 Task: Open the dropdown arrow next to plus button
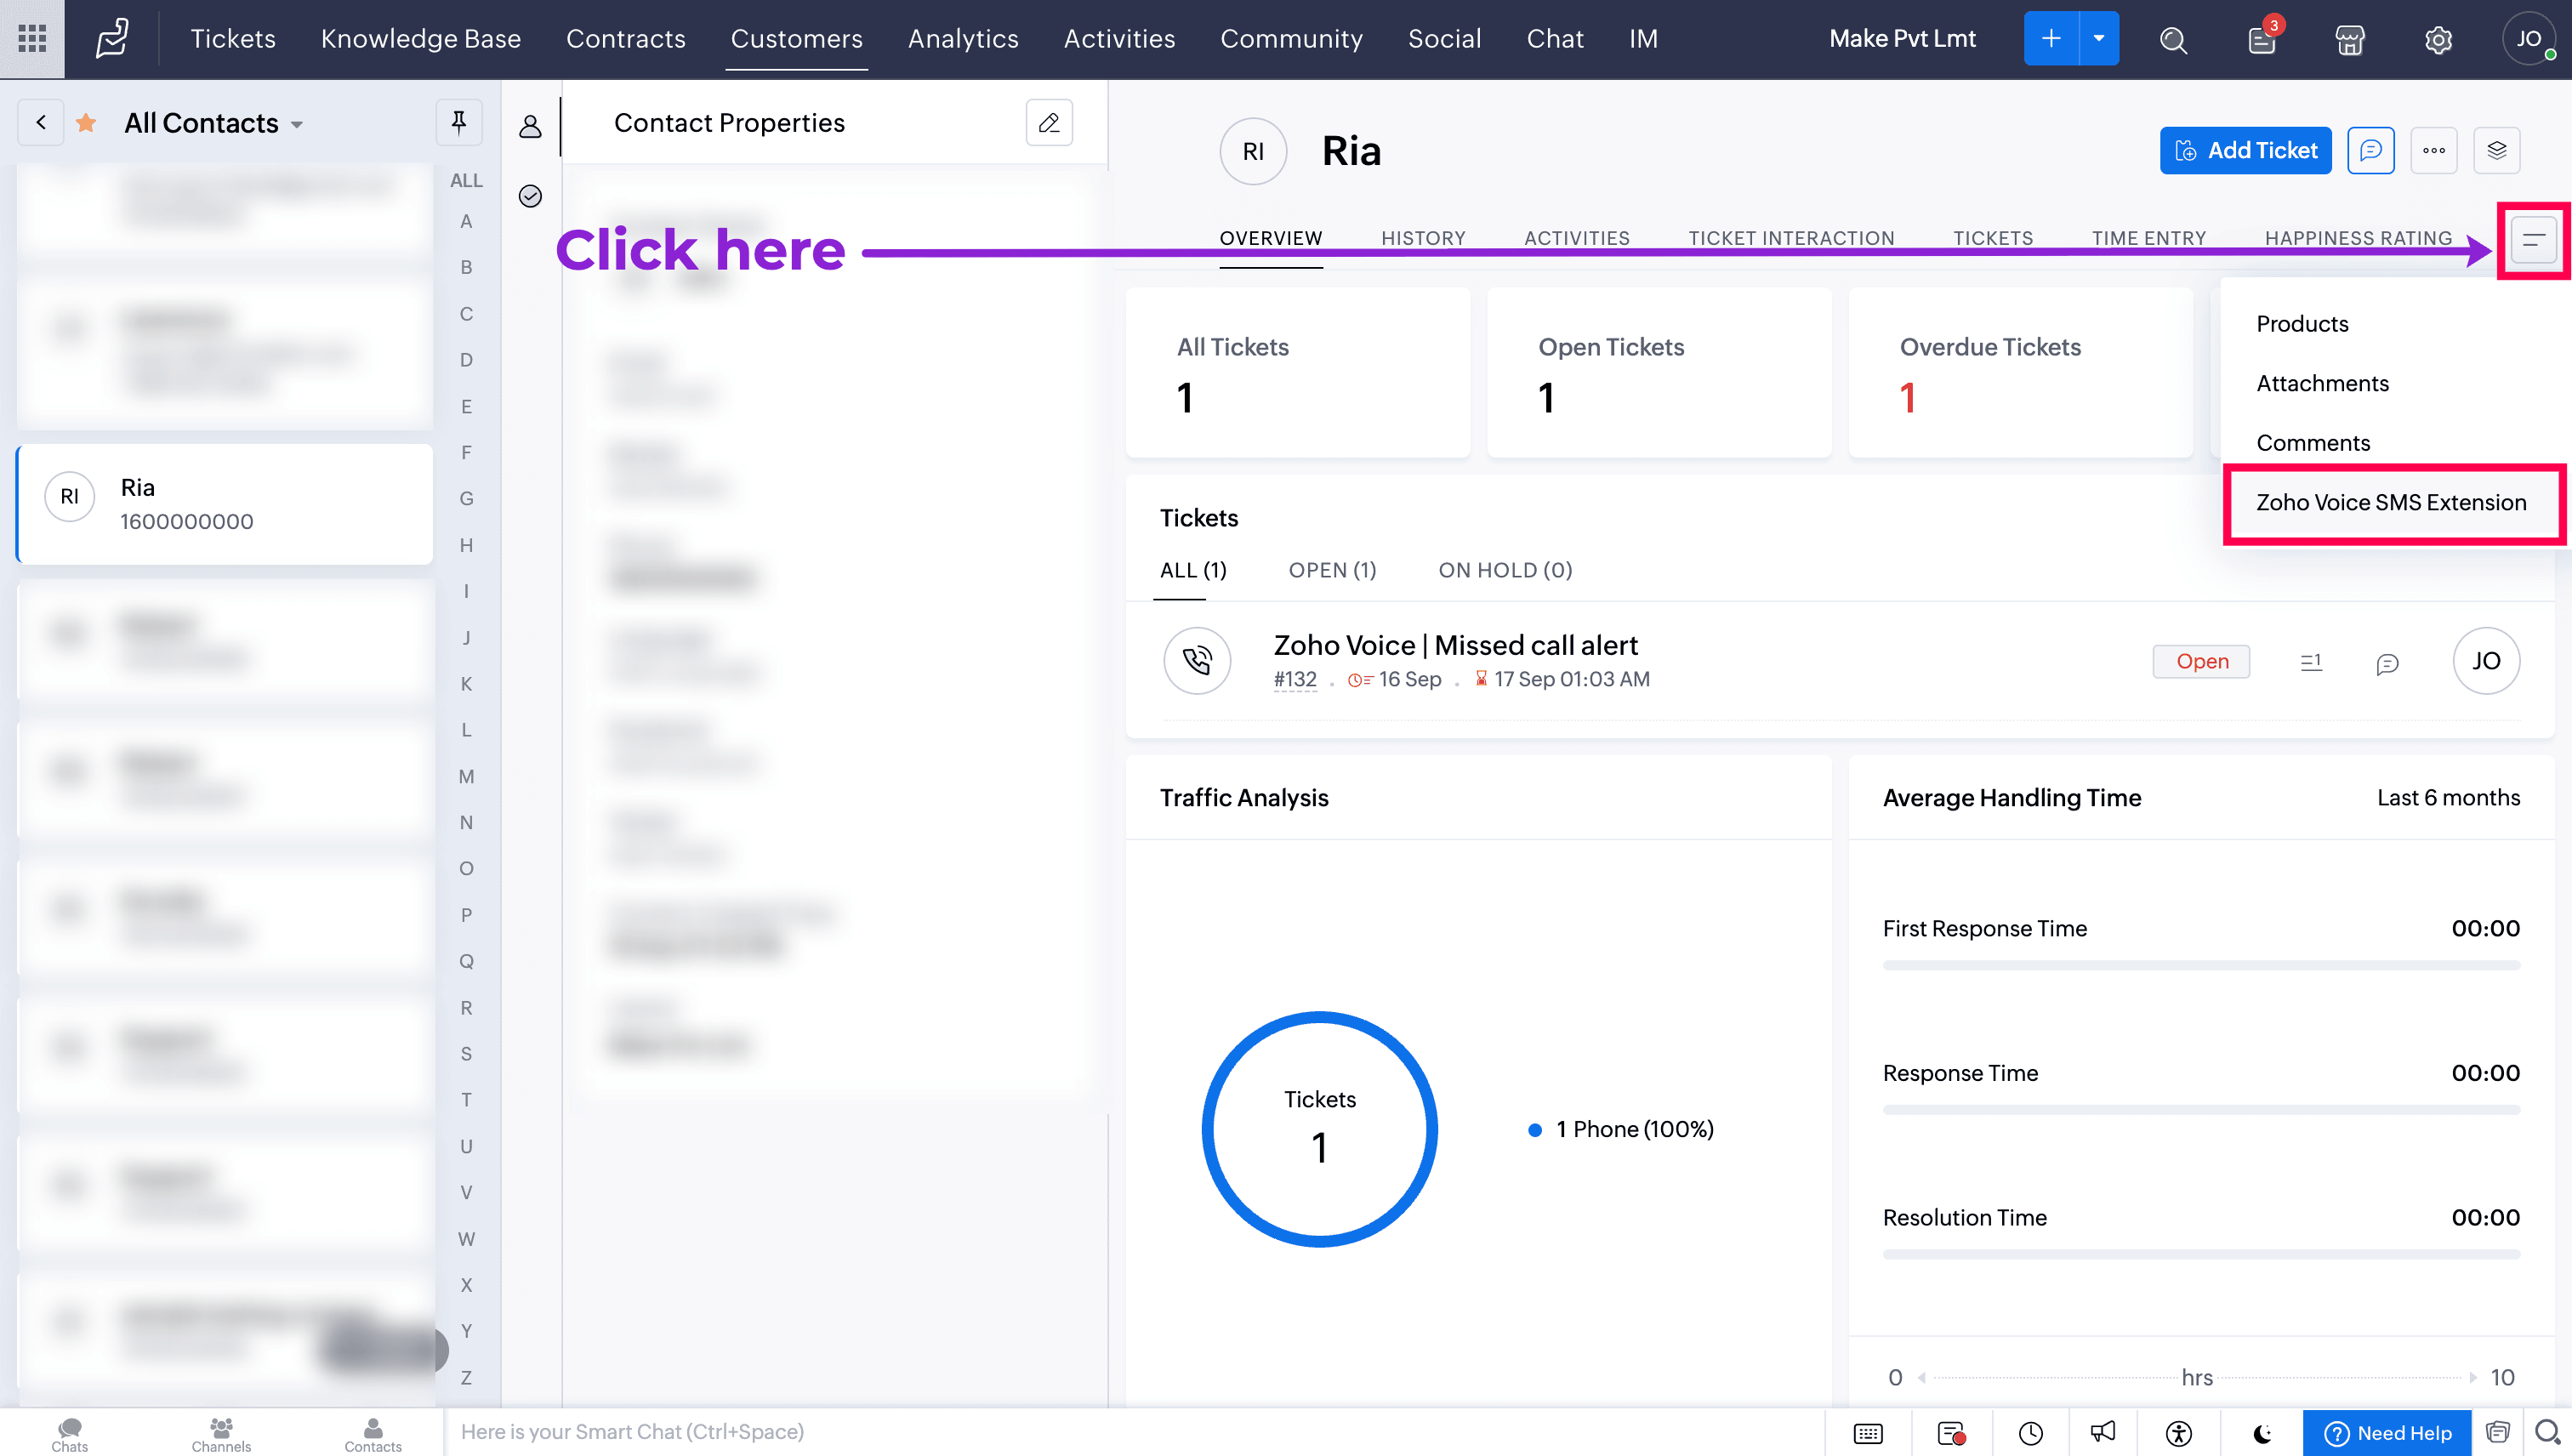(2098, 39)
